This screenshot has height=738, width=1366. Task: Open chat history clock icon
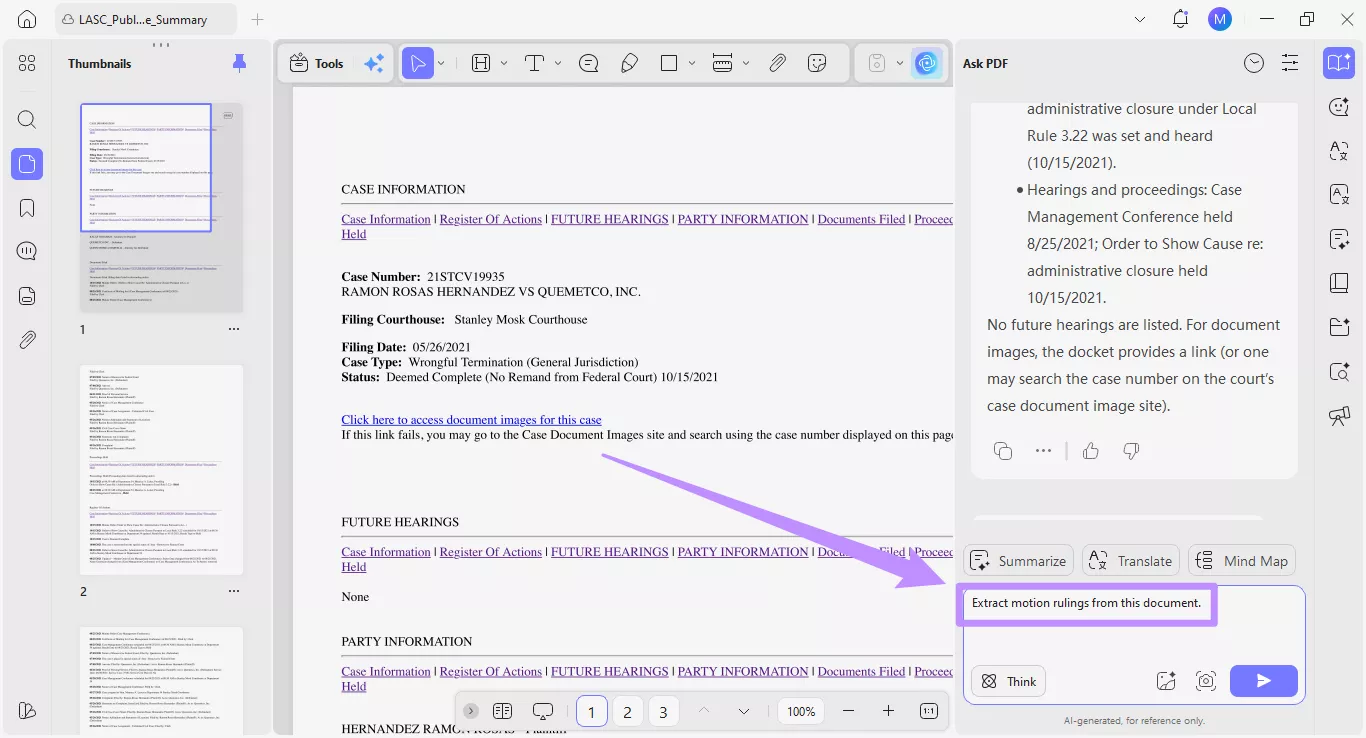click(x=1253, y=63)
